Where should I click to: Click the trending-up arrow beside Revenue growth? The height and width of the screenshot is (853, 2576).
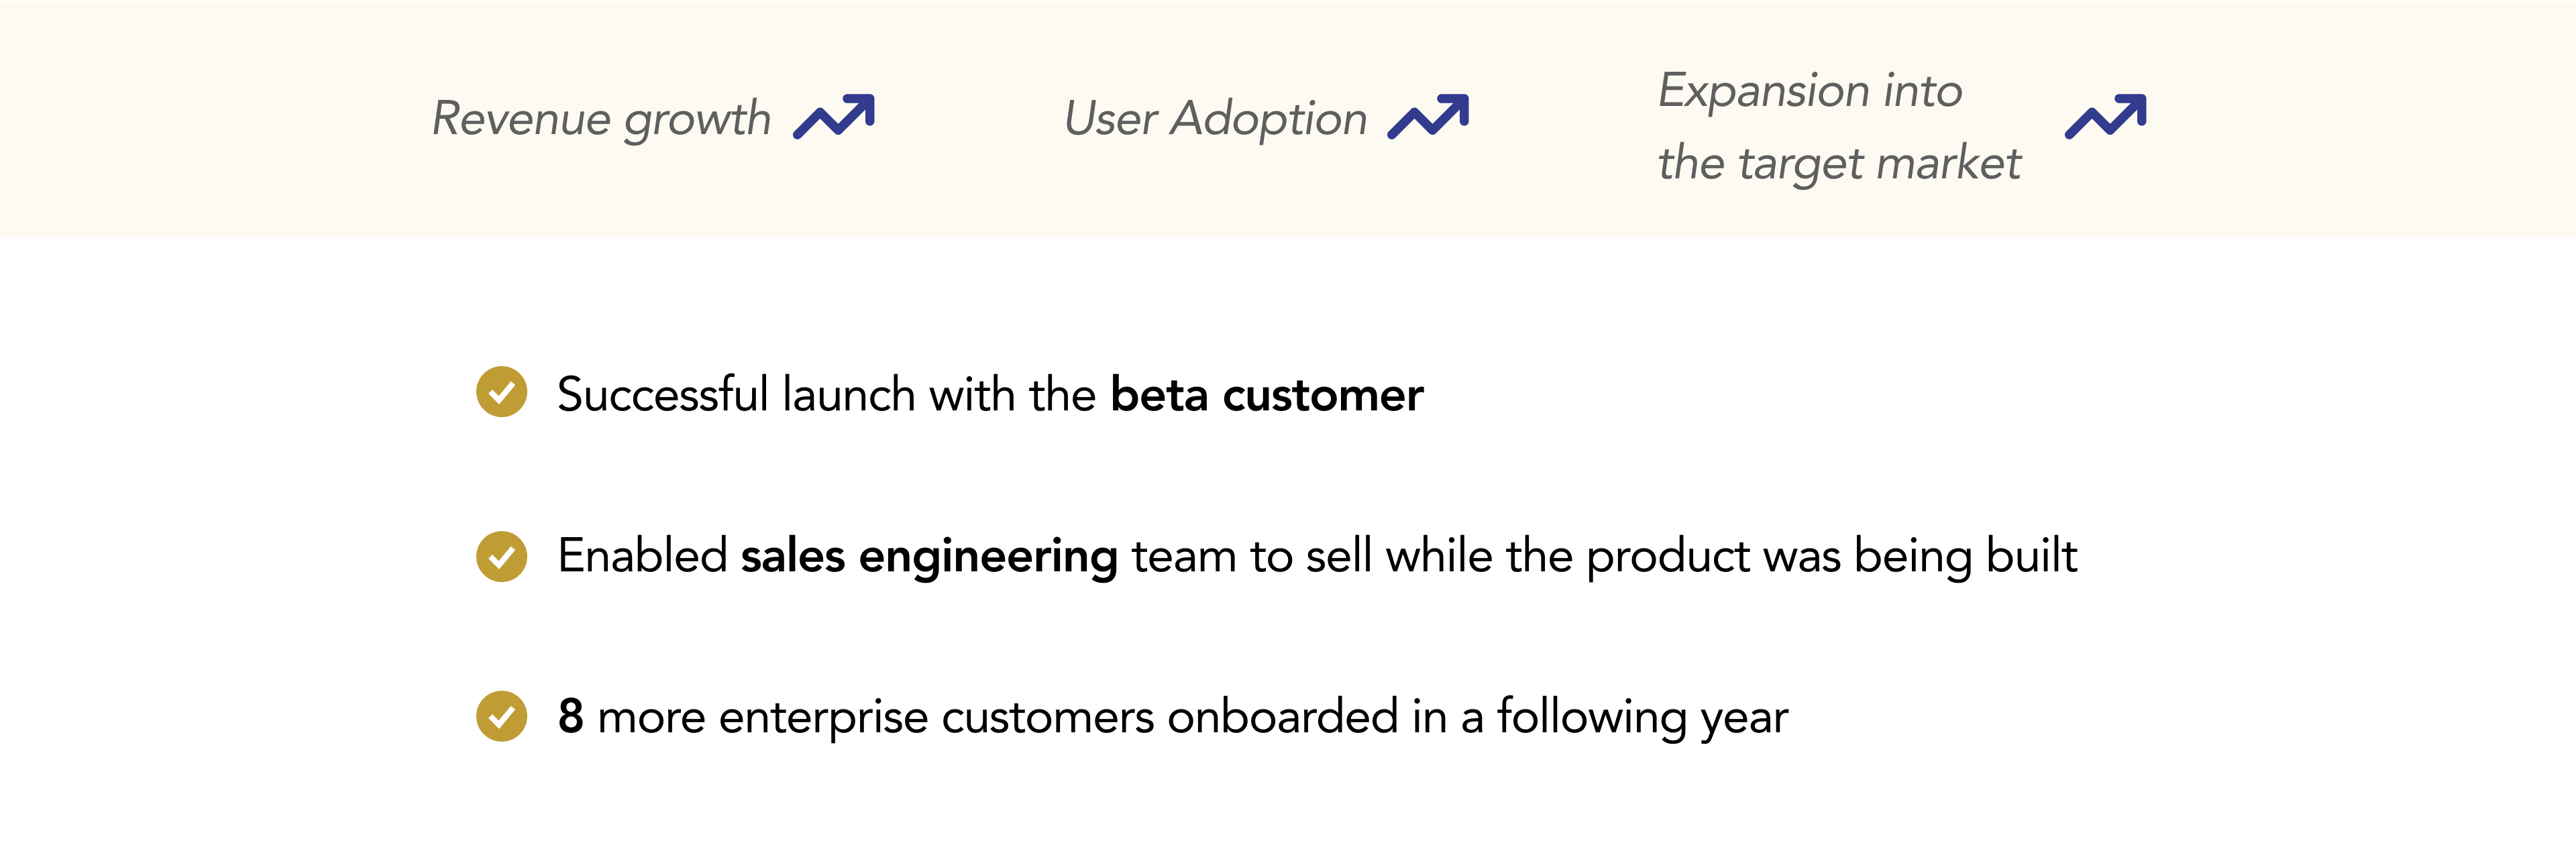click(834, 117)
